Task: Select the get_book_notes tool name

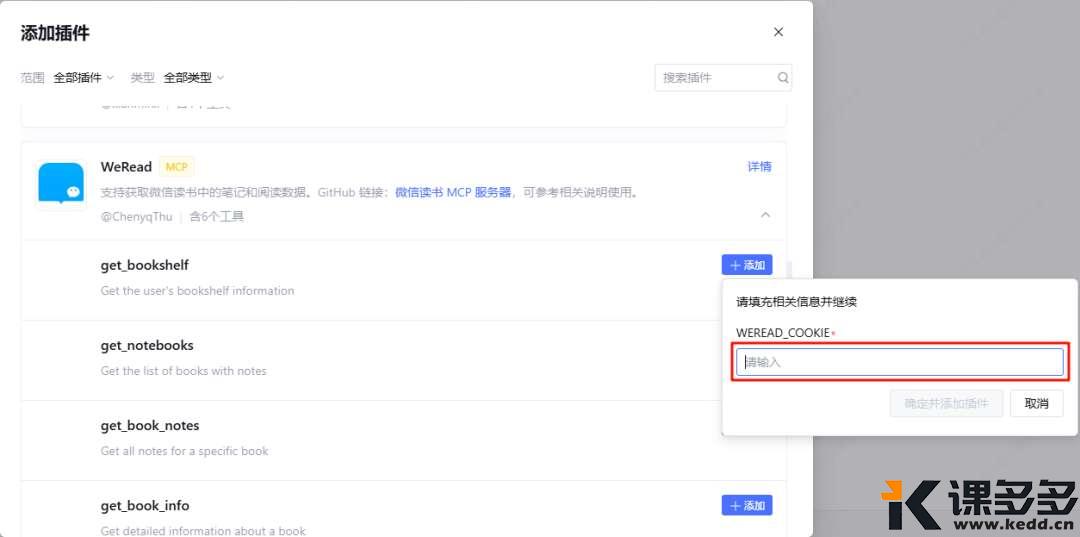Action: pos(149,425)
